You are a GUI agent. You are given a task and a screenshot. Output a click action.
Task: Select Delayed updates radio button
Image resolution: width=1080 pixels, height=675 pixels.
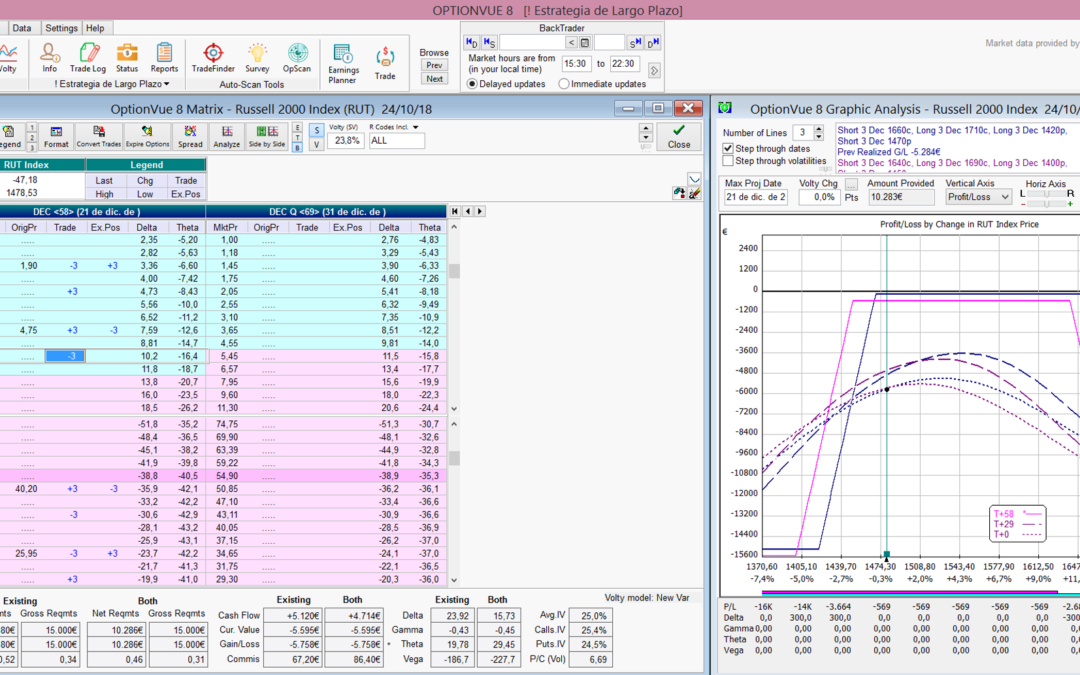click(x=472, y=84)
